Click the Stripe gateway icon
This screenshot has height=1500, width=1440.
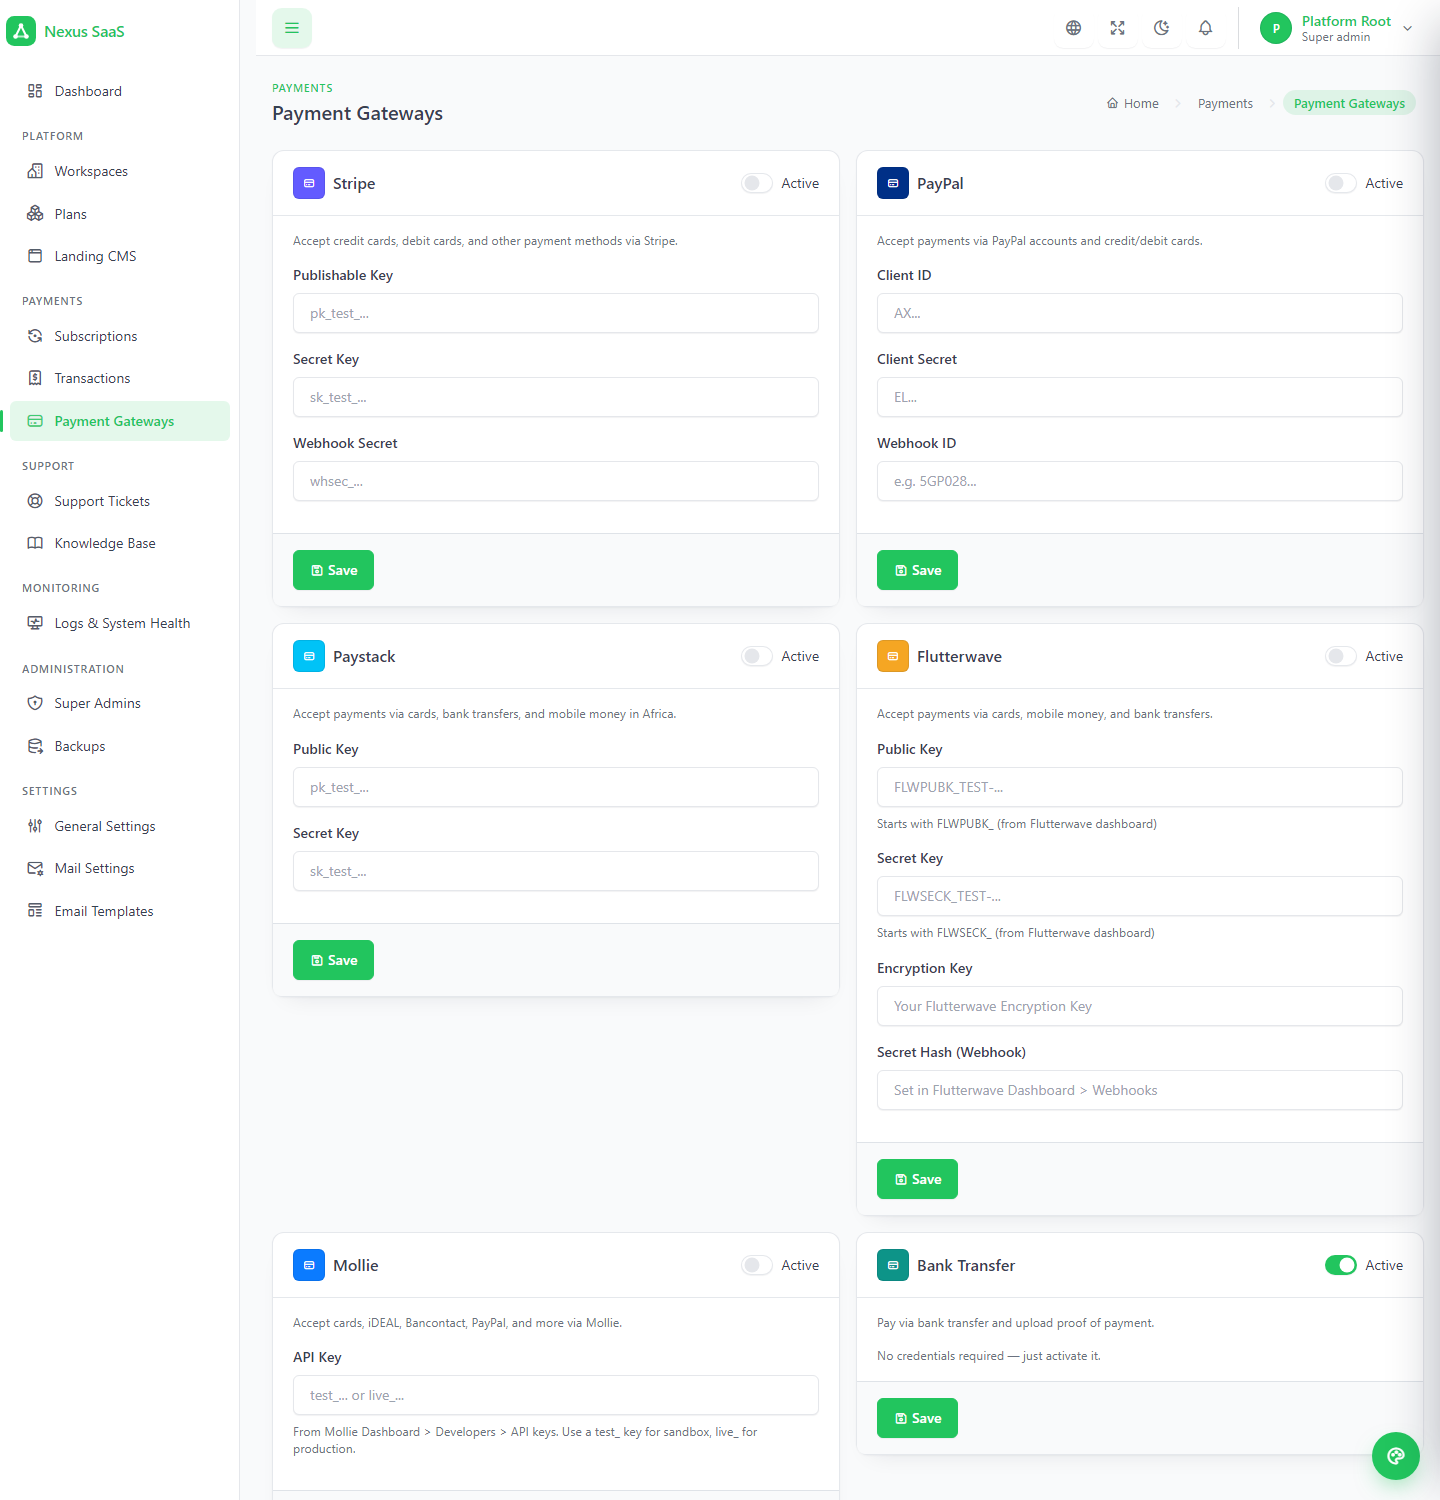pyautogui.click(x=309, y=183)
